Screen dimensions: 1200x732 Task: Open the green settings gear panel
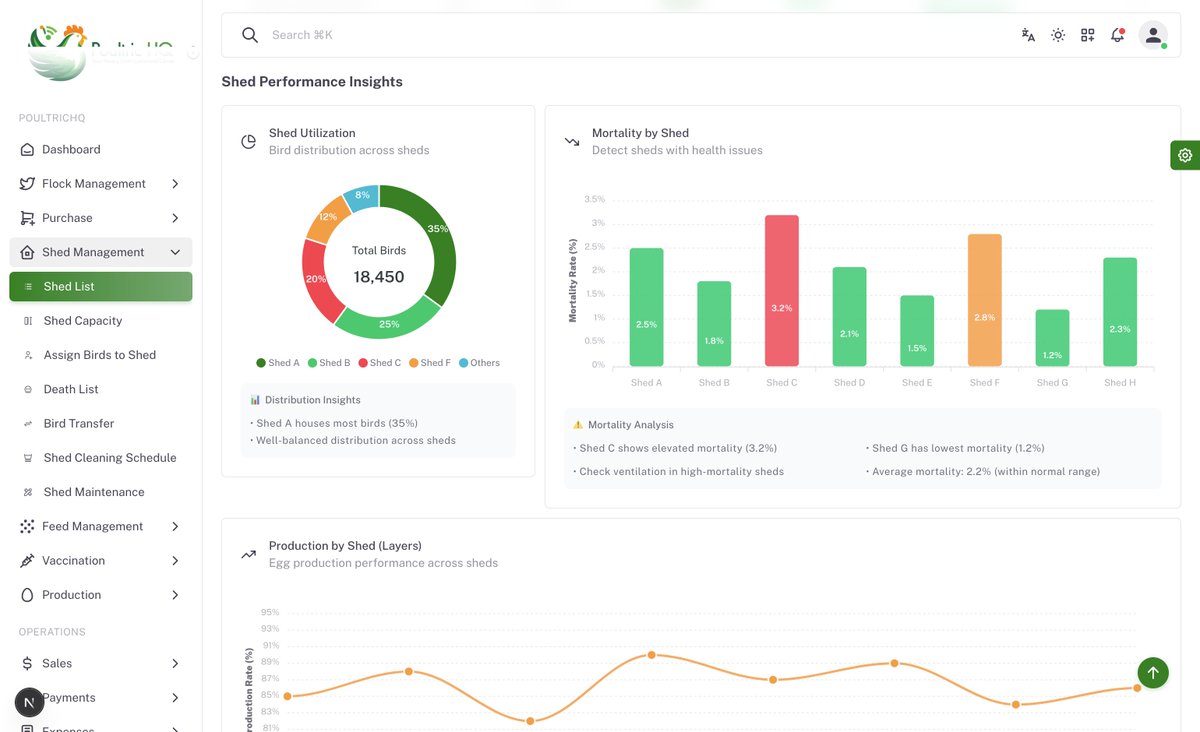tap(1185, 155)
